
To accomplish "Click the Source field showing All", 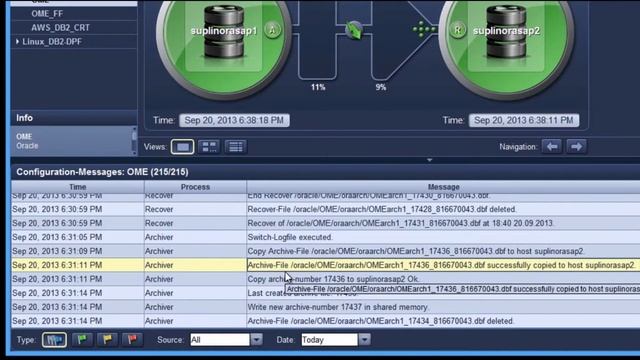I will [x=220, y=340].
